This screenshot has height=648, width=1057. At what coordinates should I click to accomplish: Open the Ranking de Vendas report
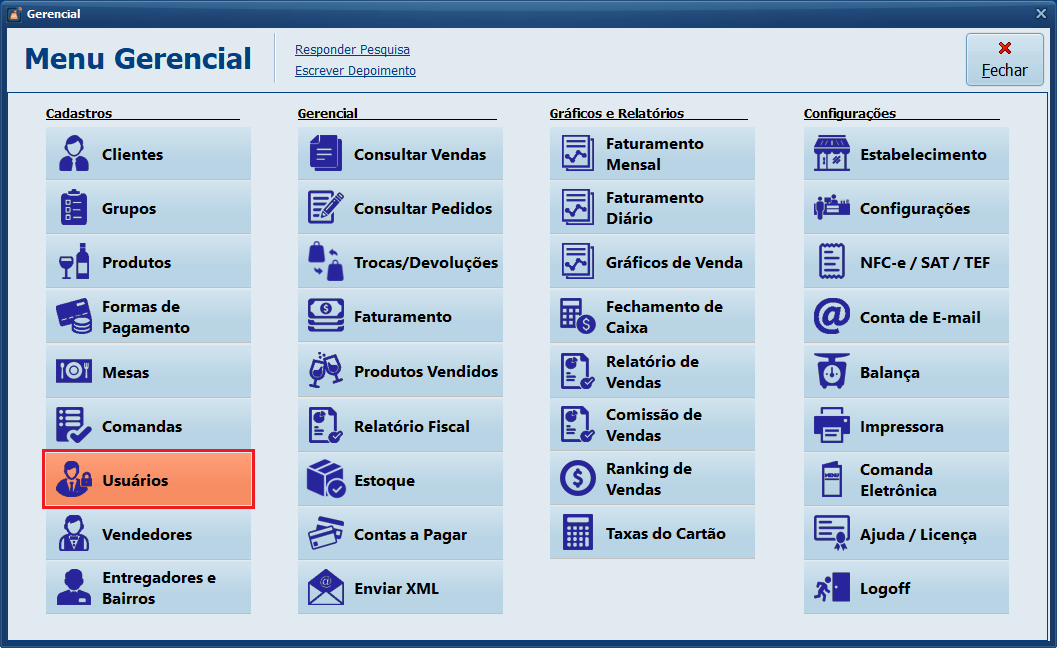coord(652,479)
